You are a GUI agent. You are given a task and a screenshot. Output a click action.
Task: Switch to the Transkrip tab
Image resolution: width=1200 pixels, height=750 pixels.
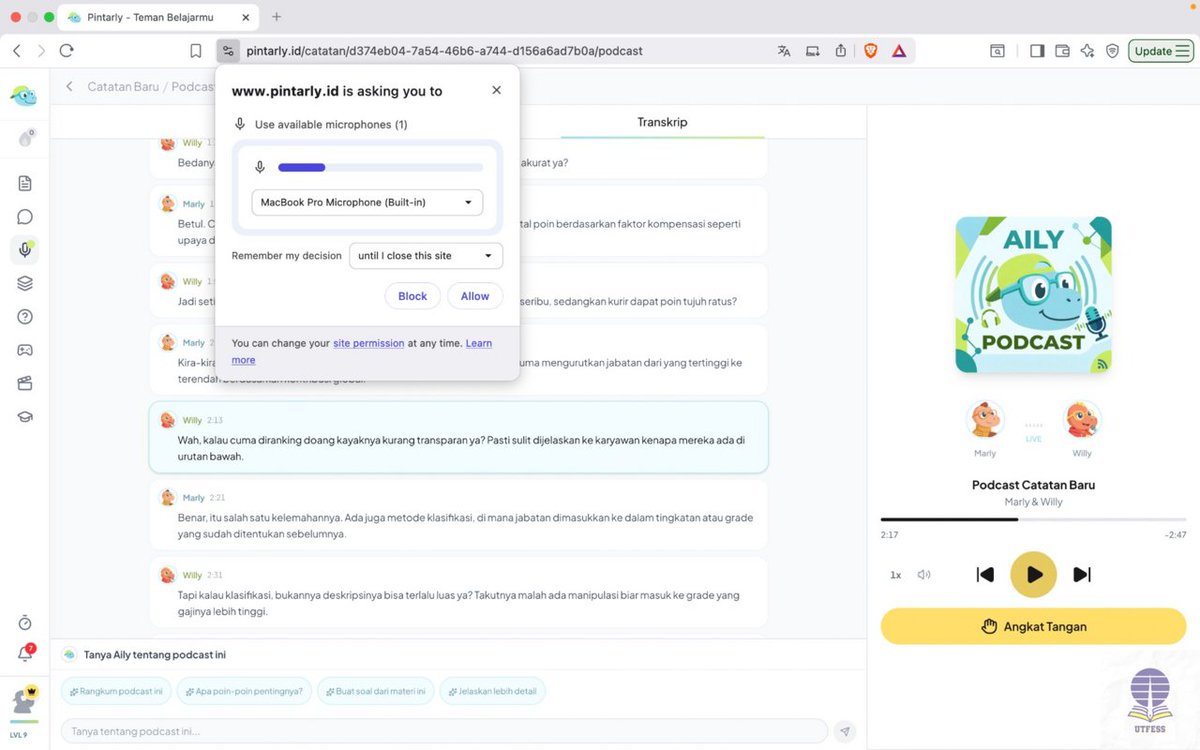coord(662,122)
